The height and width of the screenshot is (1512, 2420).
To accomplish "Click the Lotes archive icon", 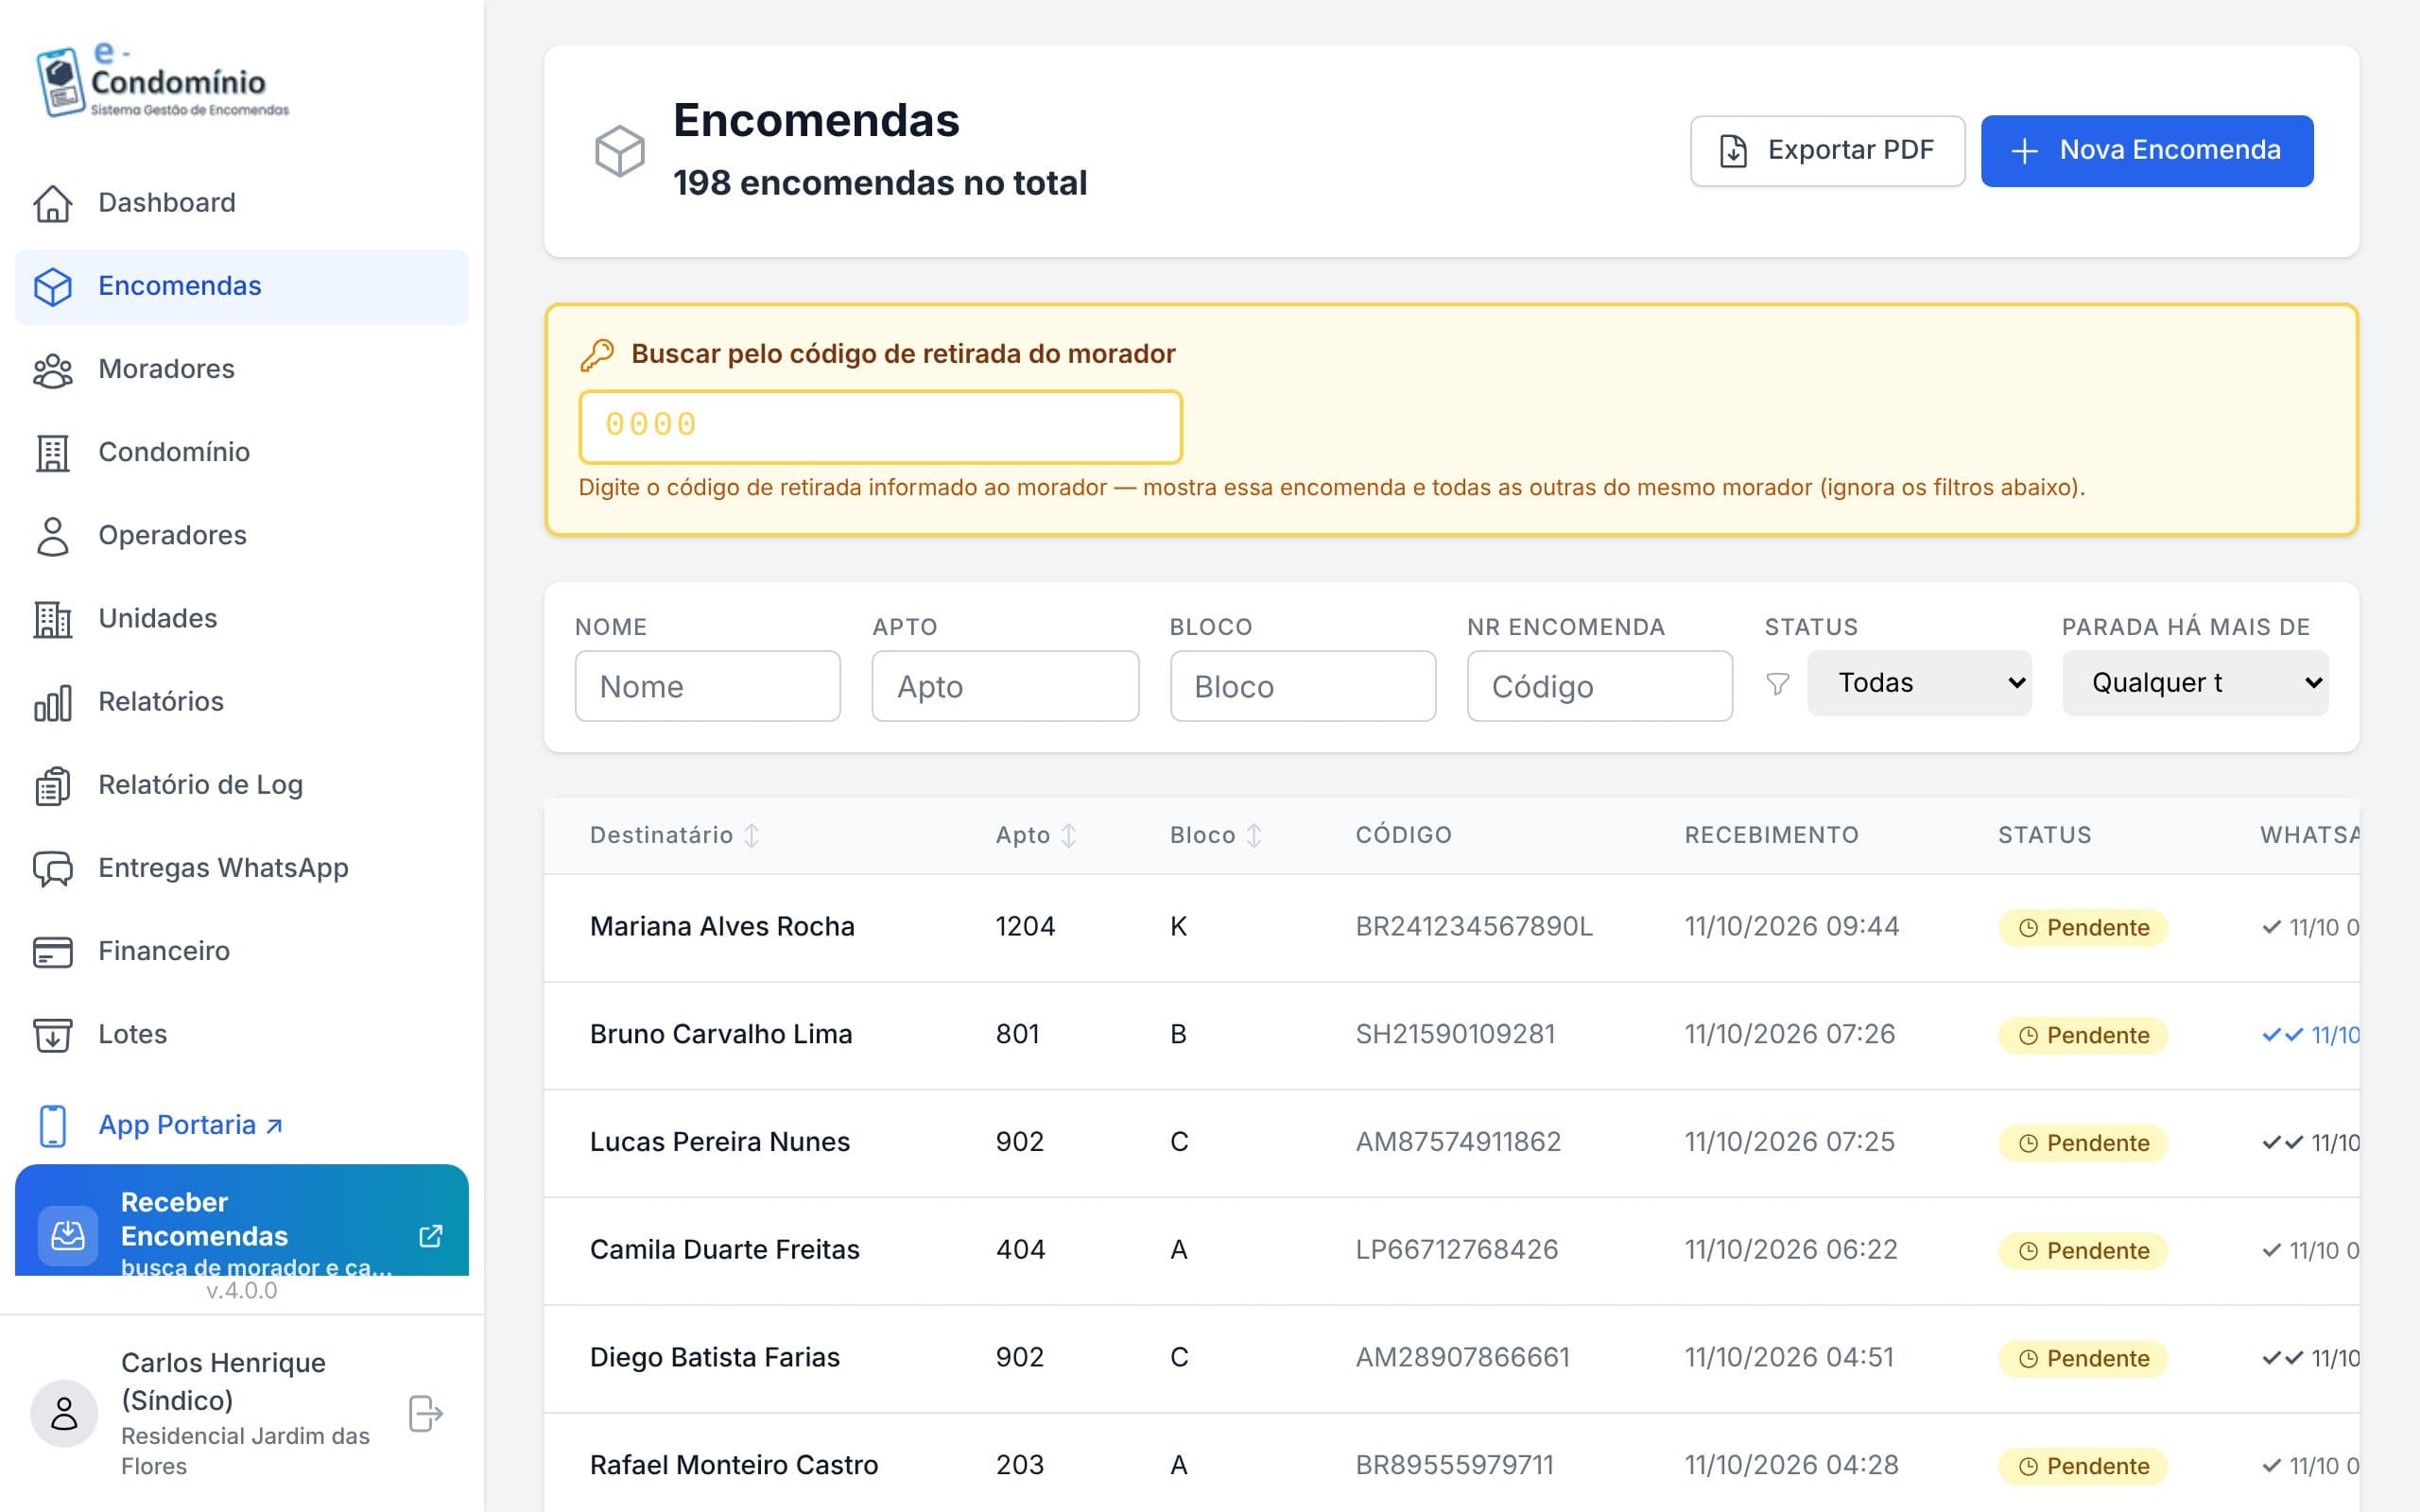I will [53, 1034].
